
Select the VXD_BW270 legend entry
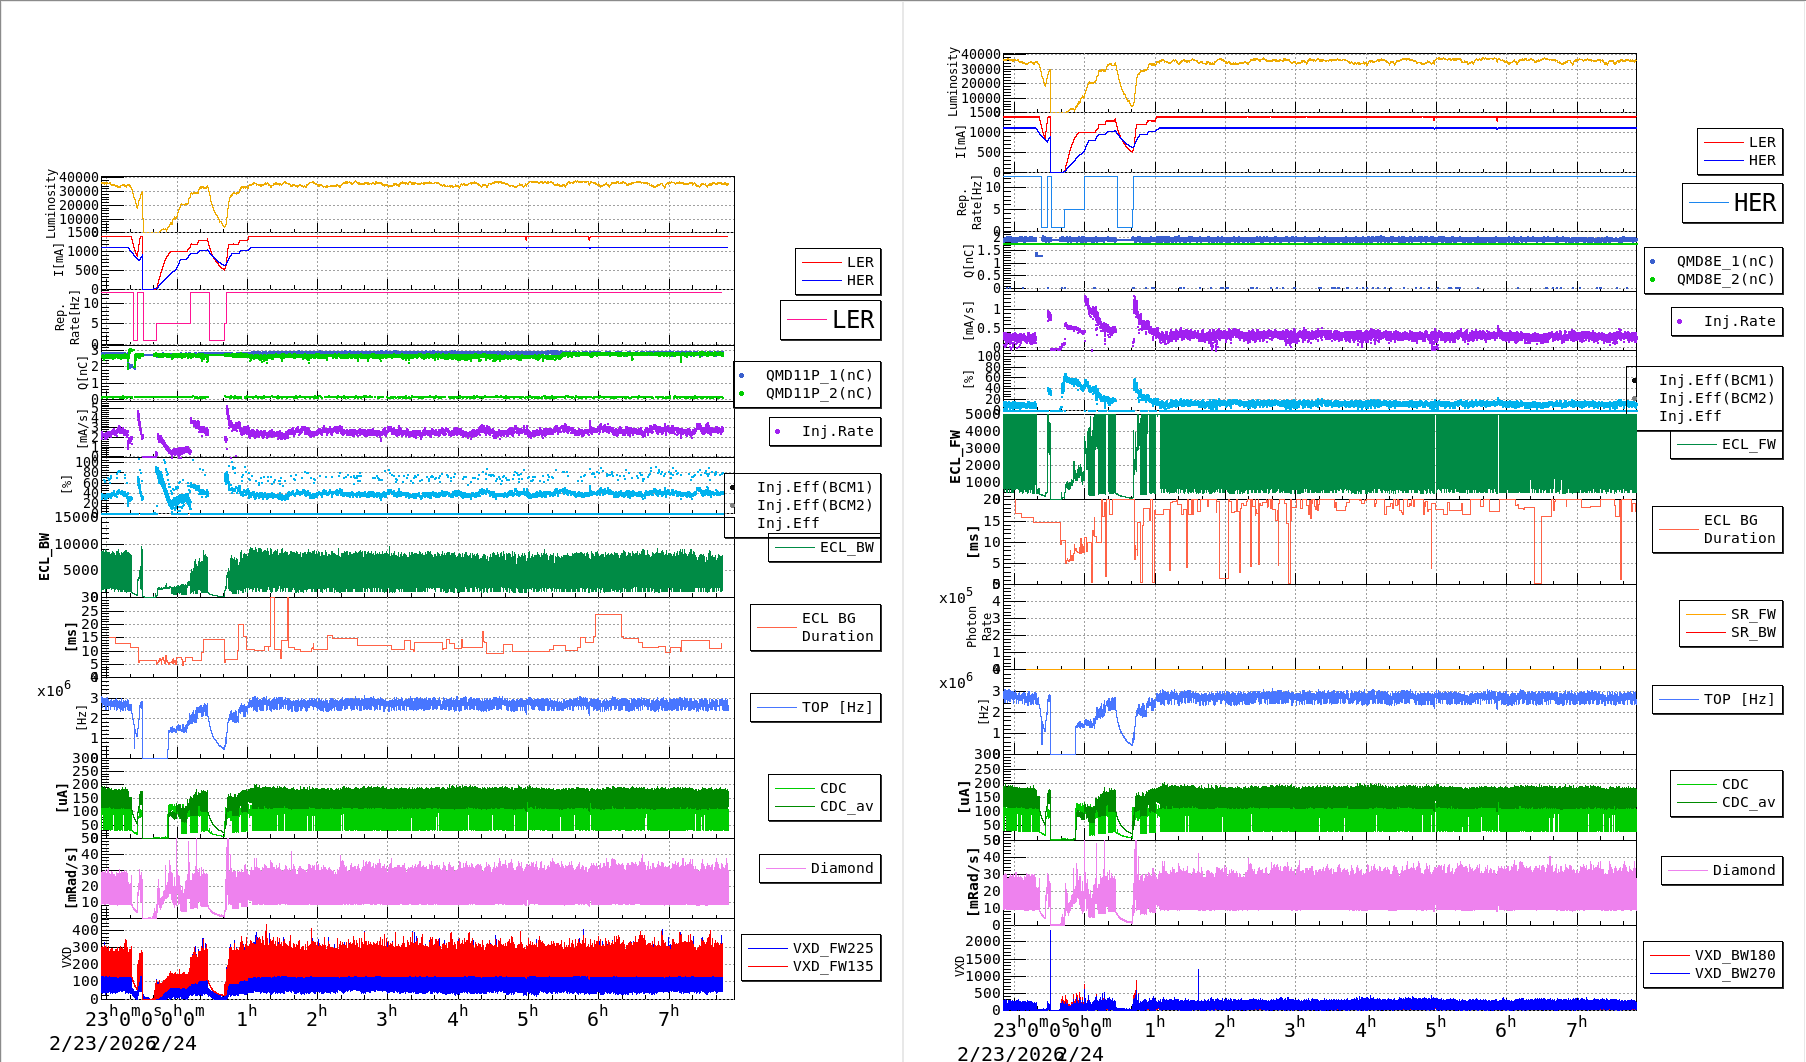tap(1734, 974)
